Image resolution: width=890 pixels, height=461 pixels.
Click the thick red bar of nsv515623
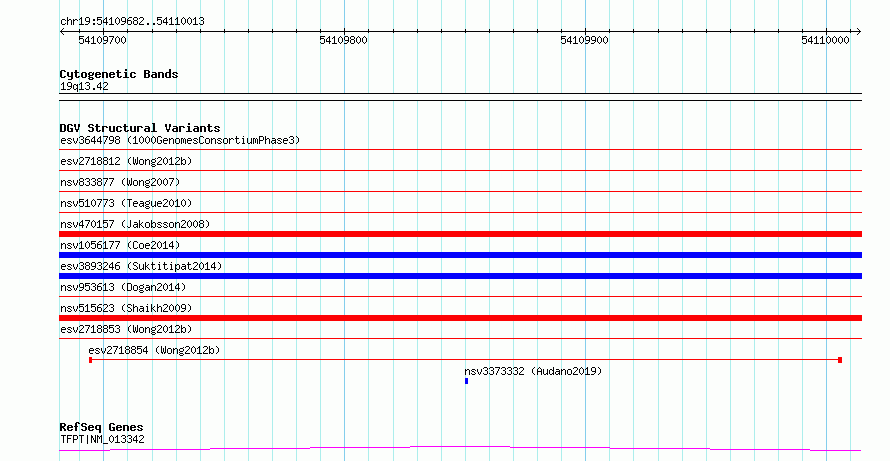point(460,318)
